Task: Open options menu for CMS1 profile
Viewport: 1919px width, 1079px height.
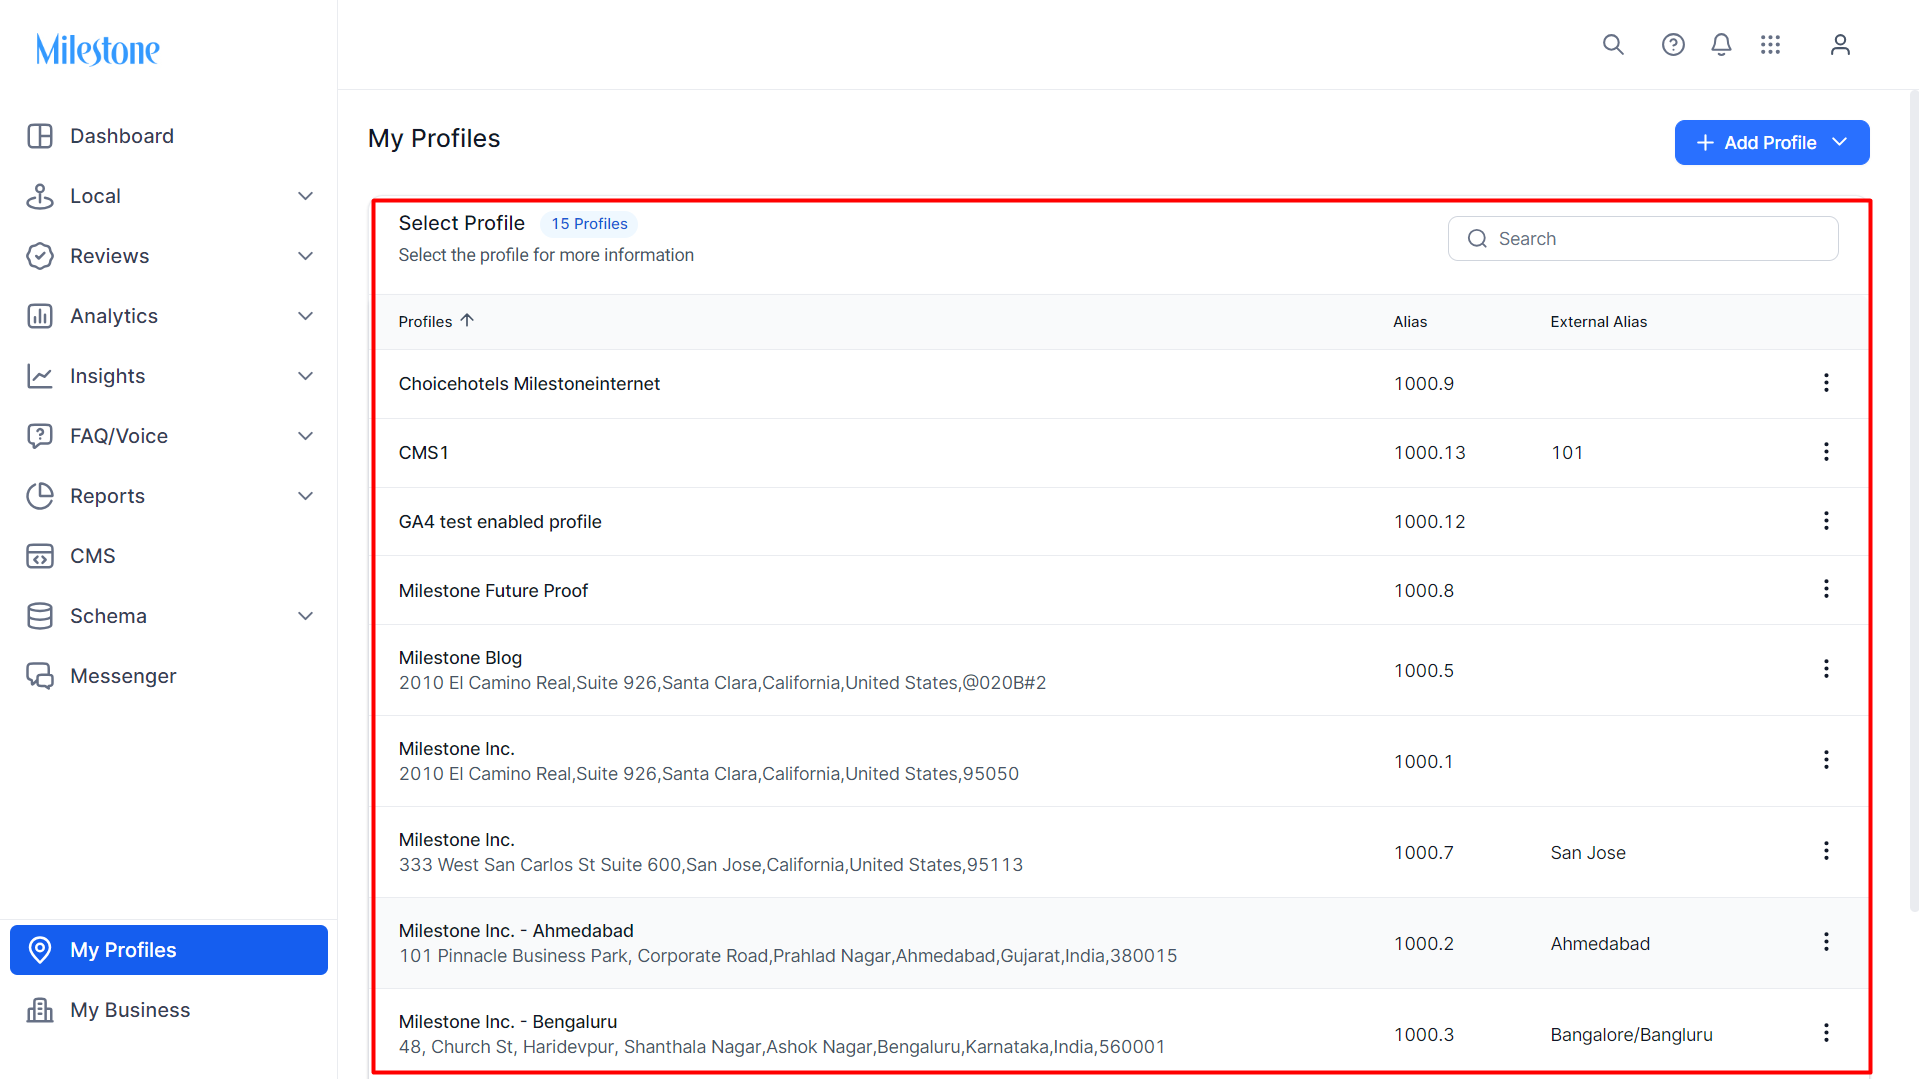Action: pos(1826,452)
